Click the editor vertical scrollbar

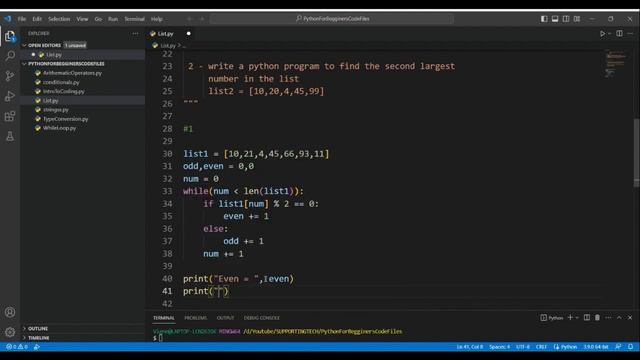[x=637, y=153]
